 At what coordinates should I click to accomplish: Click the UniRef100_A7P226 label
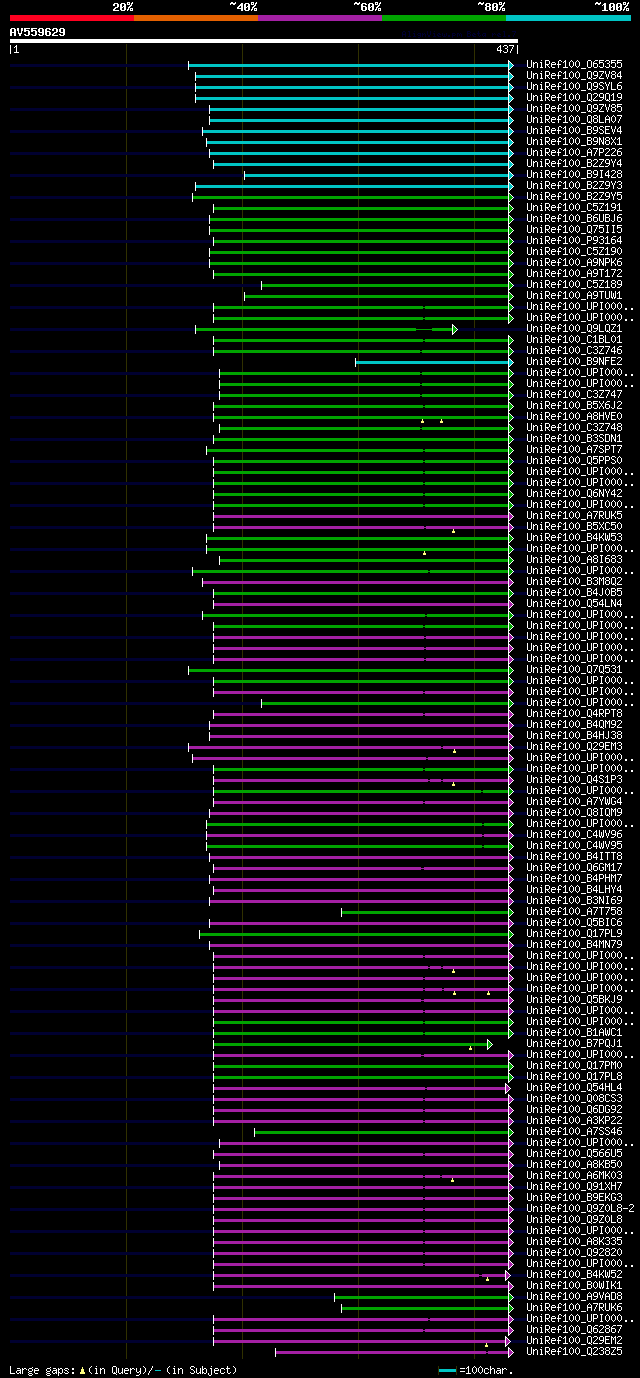574,153
